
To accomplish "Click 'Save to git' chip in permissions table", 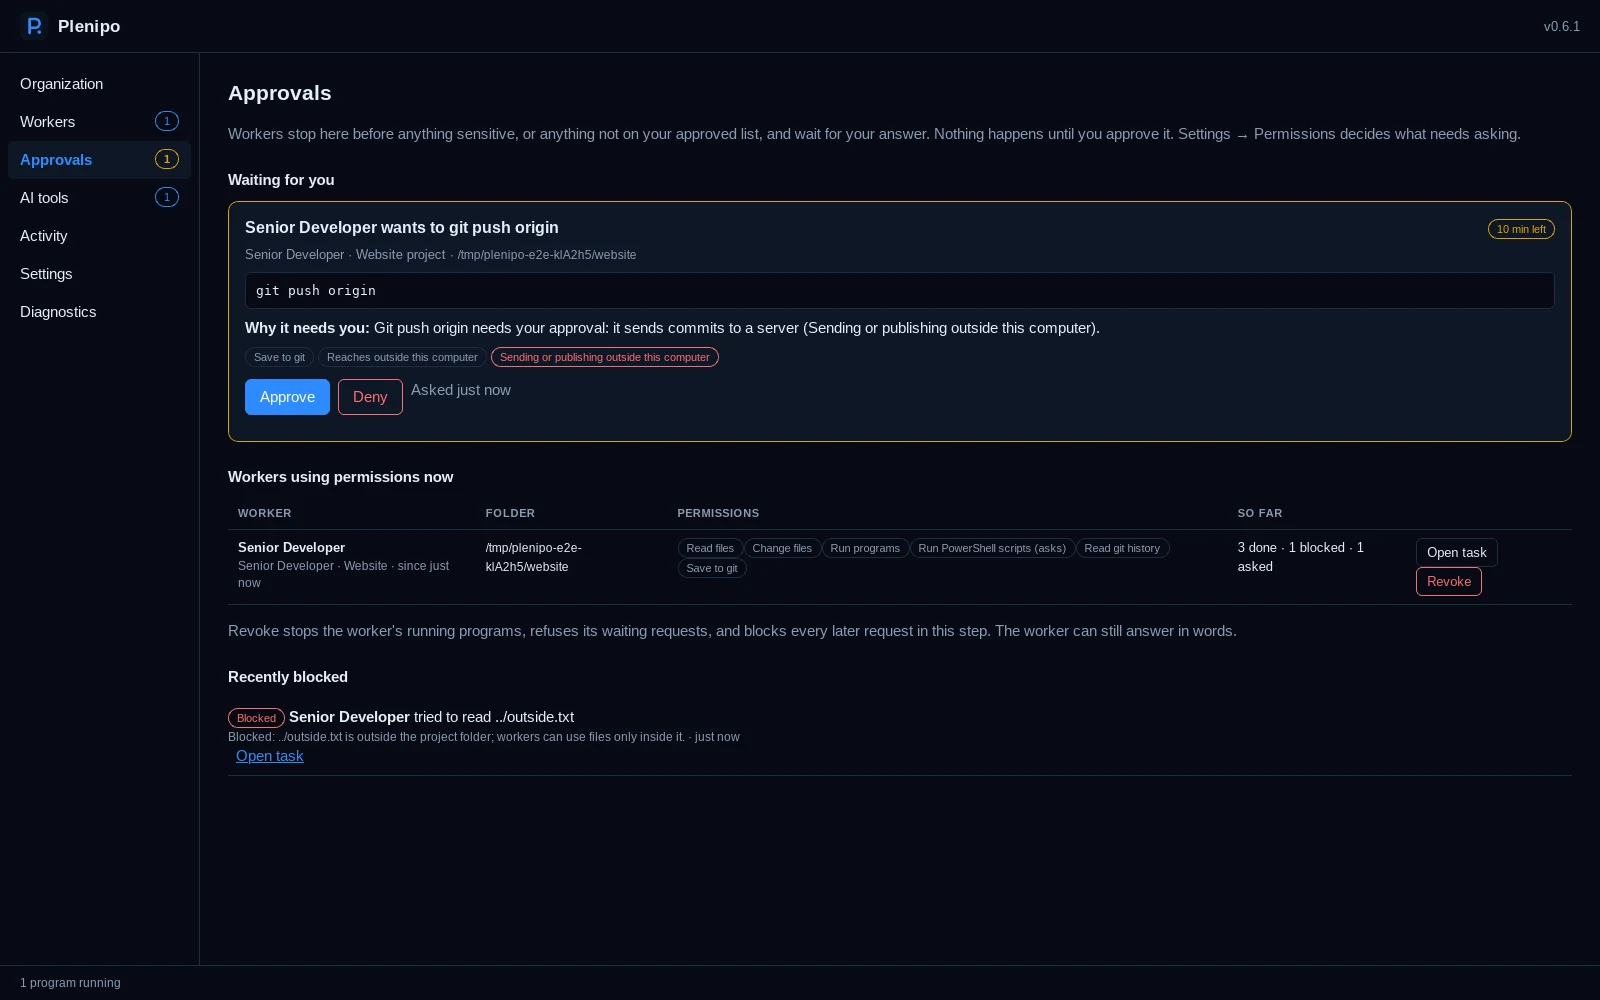I will (x=712, y=568).
